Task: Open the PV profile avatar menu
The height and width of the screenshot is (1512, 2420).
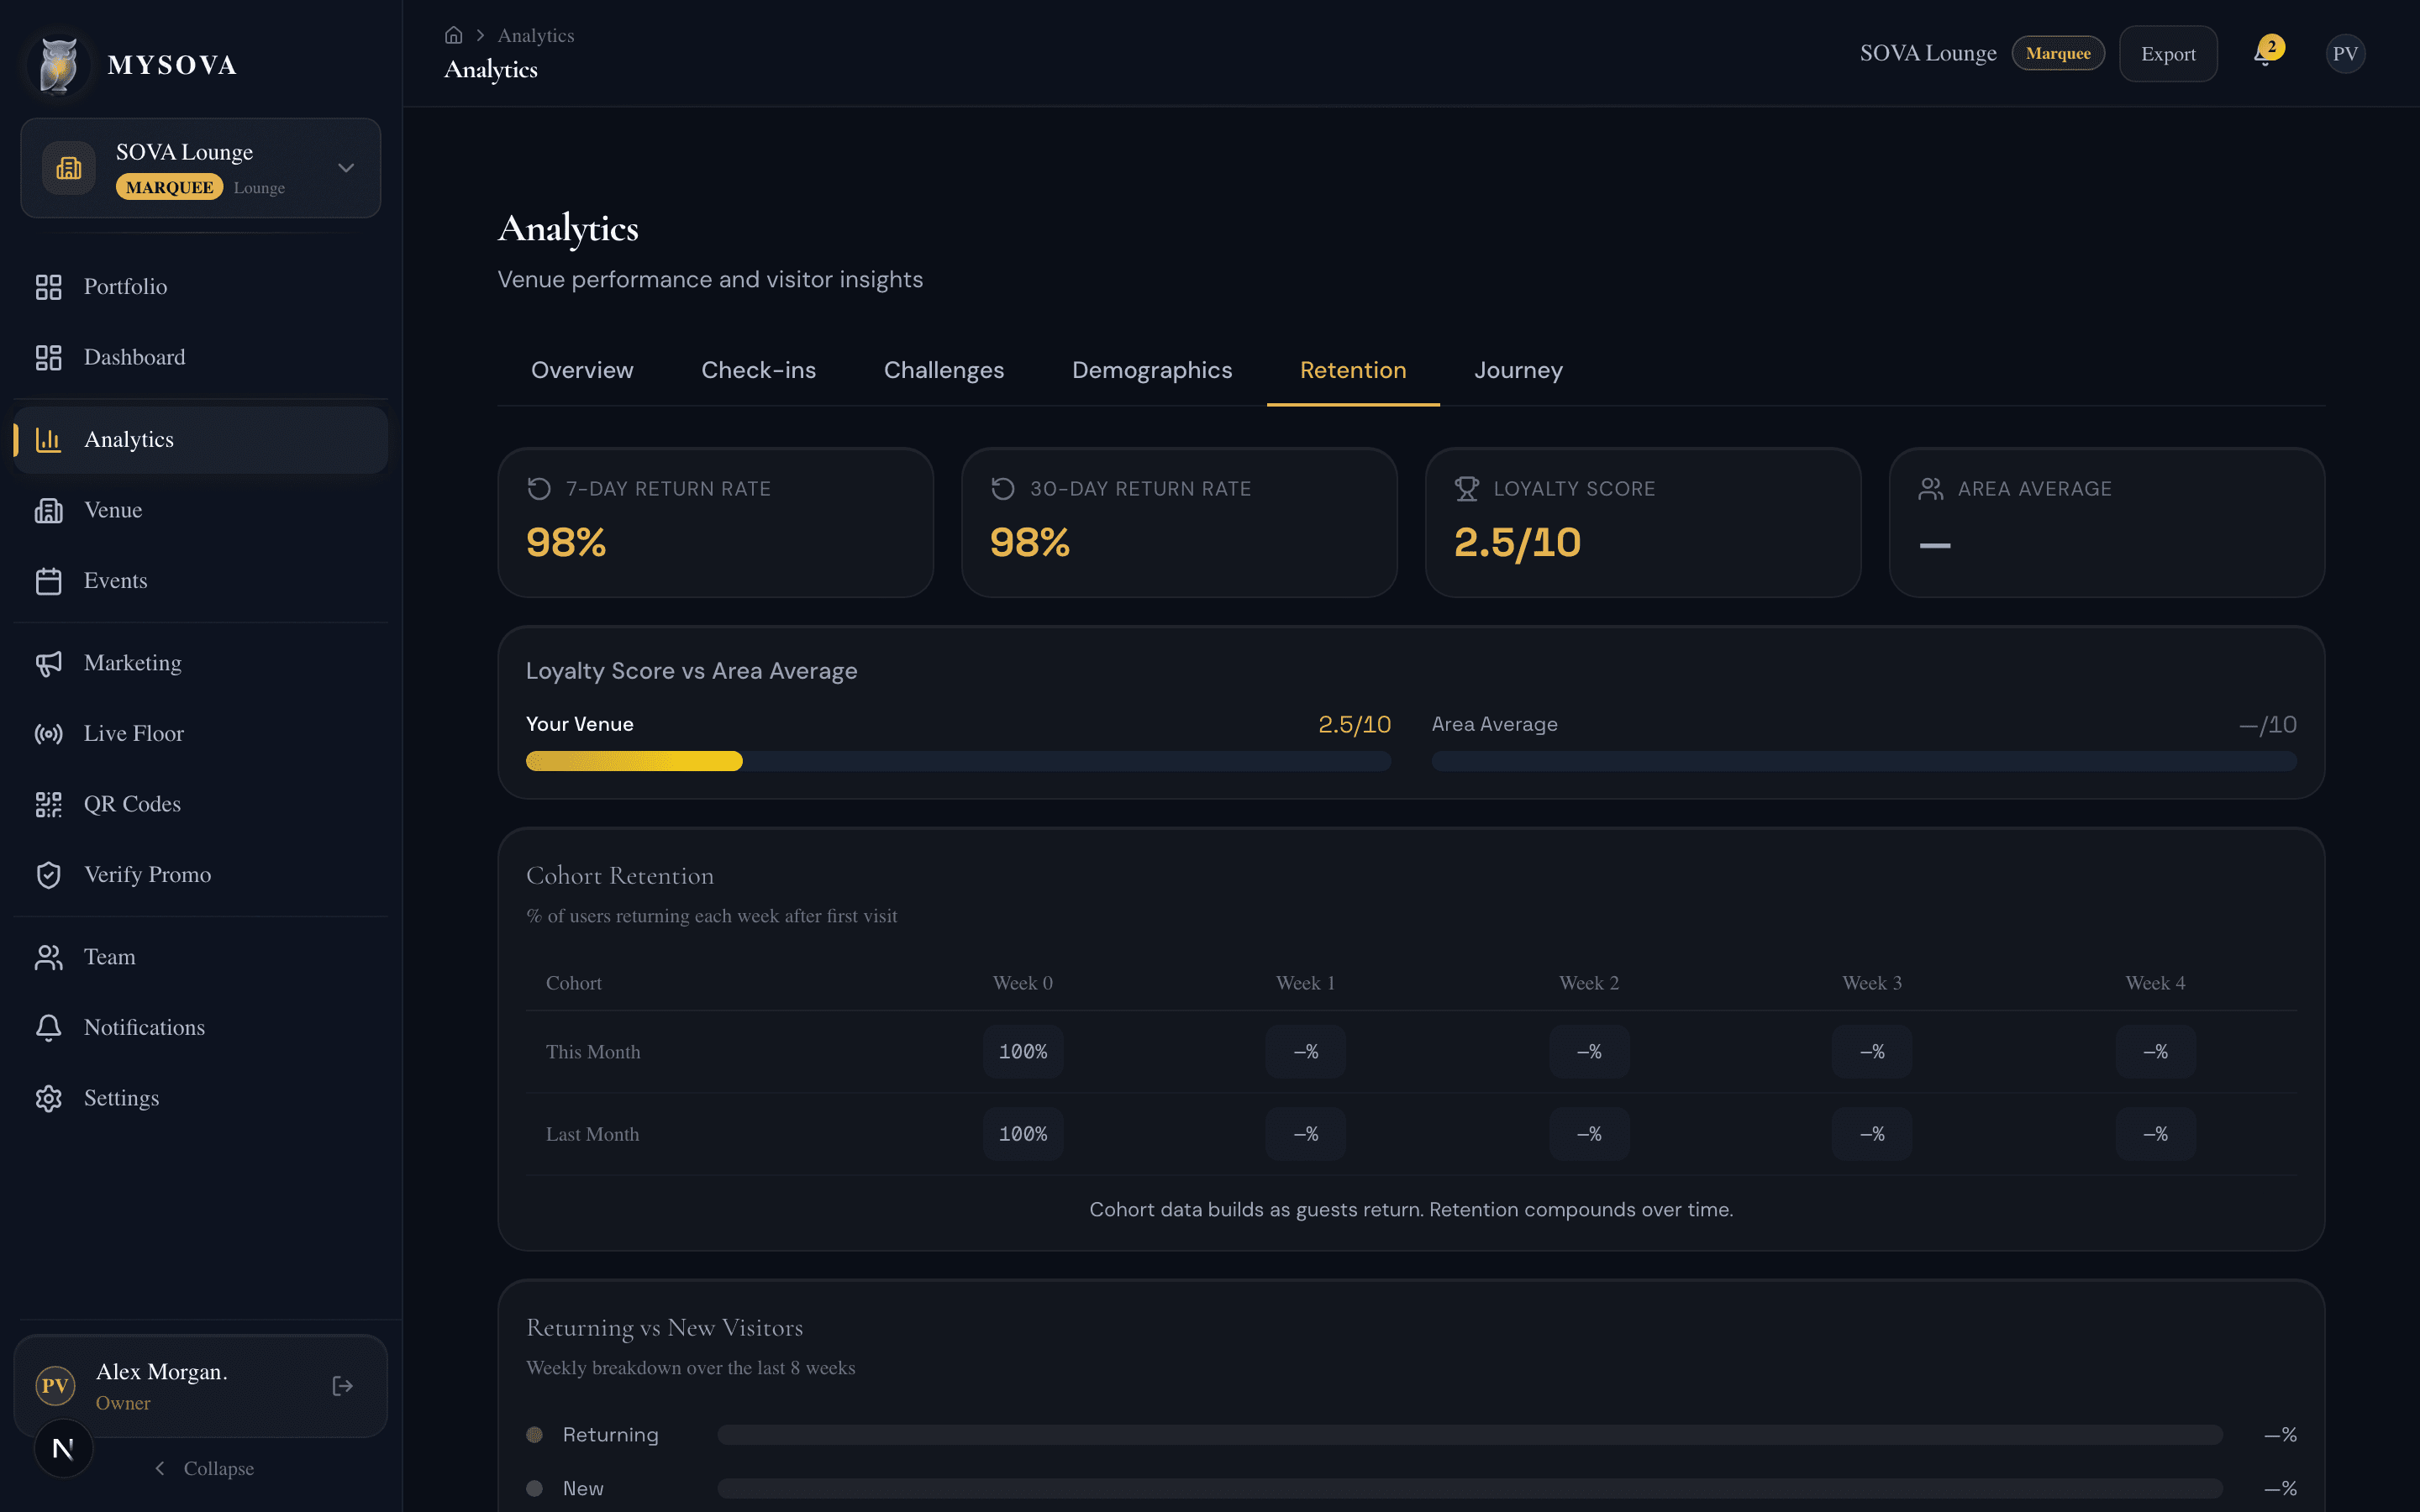Action: click(2345, 53)
